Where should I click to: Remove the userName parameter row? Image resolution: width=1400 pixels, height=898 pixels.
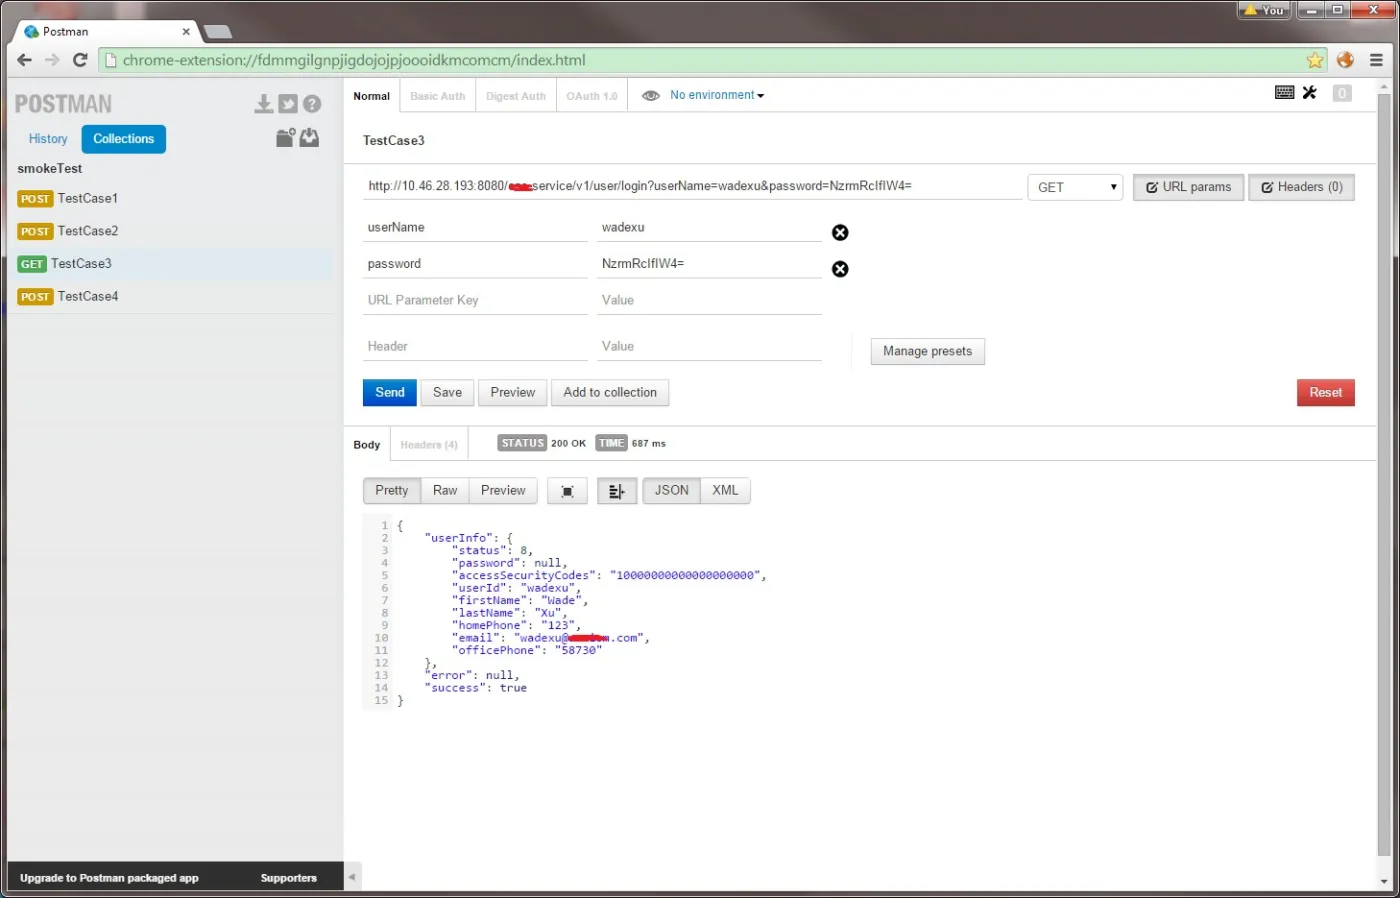[x=840, y=233]
